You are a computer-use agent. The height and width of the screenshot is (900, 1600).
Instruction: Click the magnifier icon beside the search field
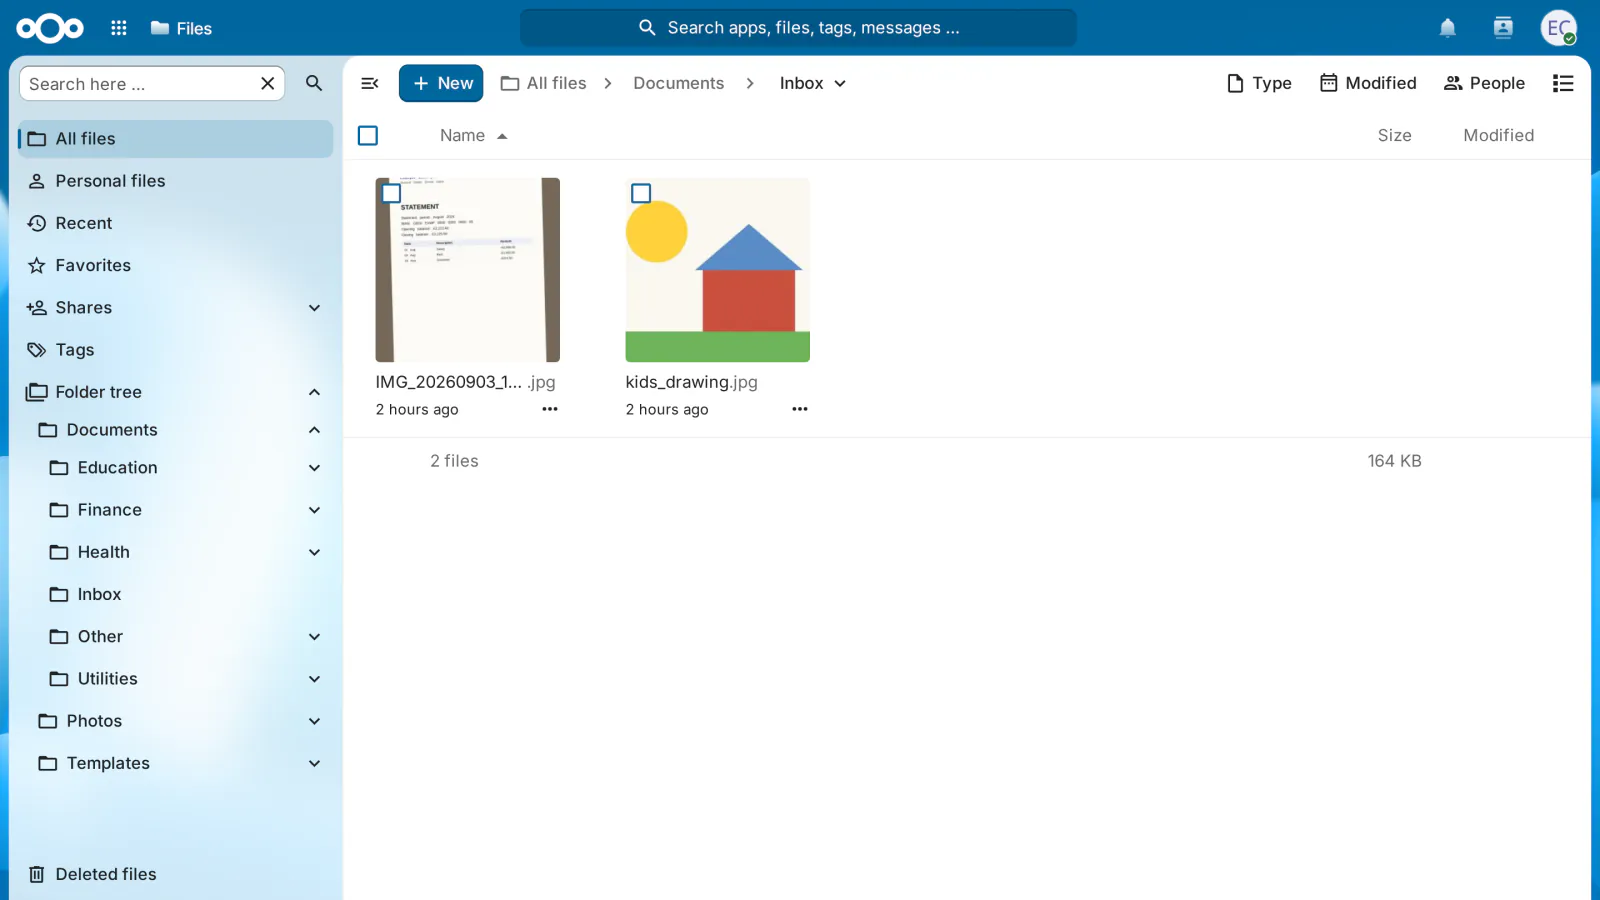314,84
